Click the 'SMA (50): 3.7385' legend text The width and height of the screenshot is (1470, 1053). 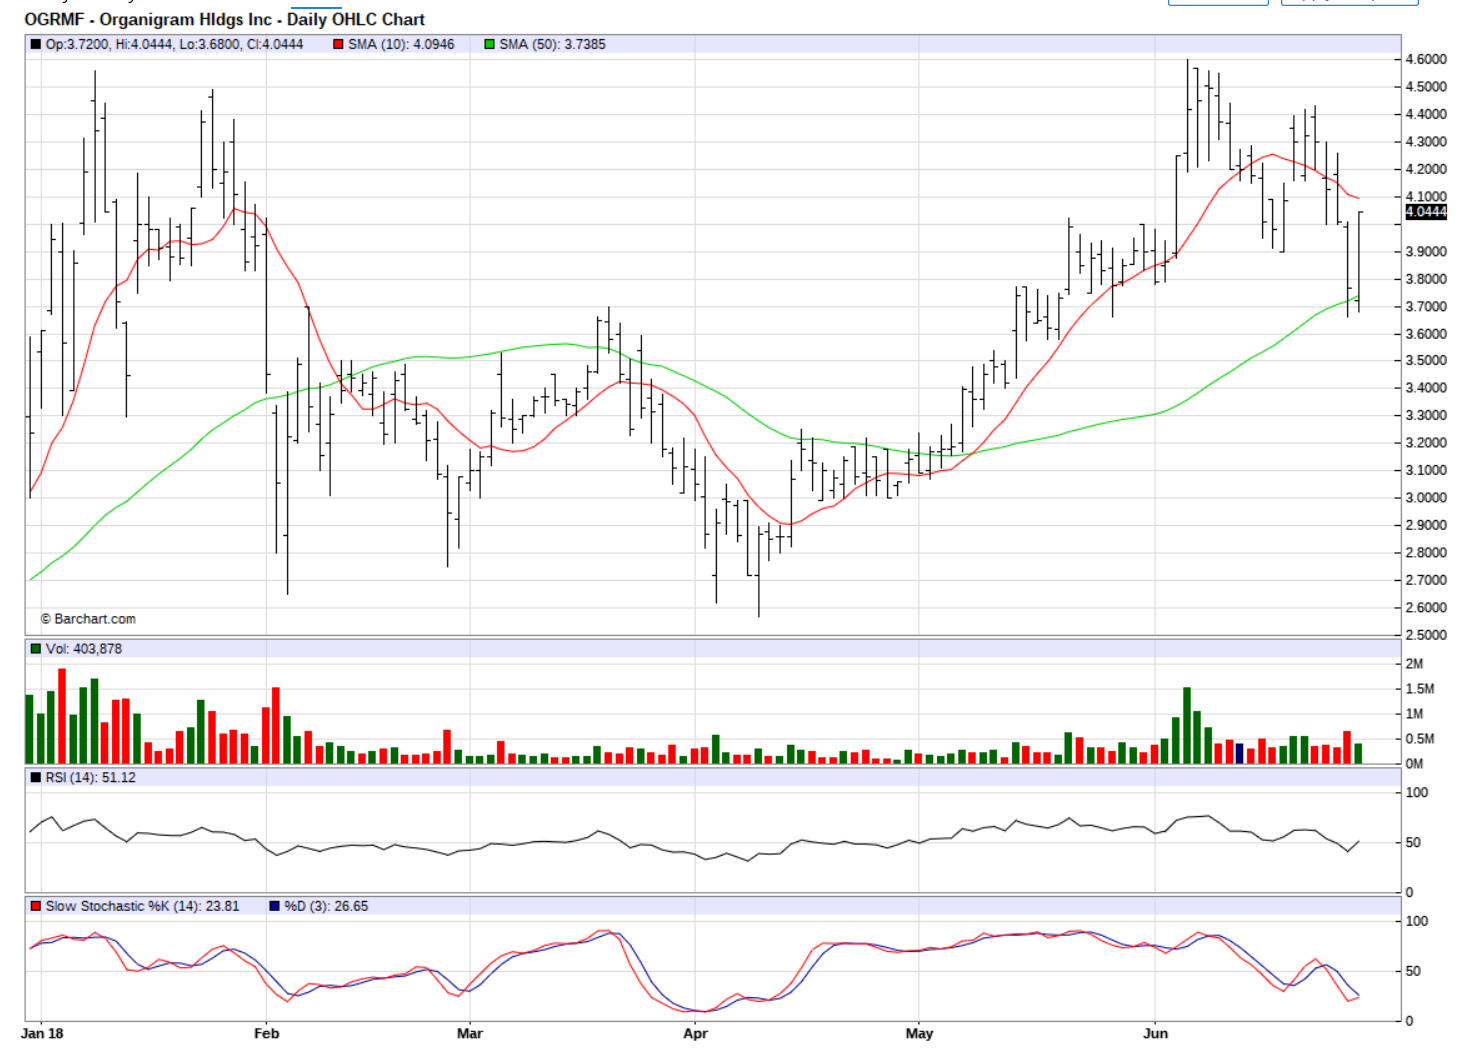[552, 44]
